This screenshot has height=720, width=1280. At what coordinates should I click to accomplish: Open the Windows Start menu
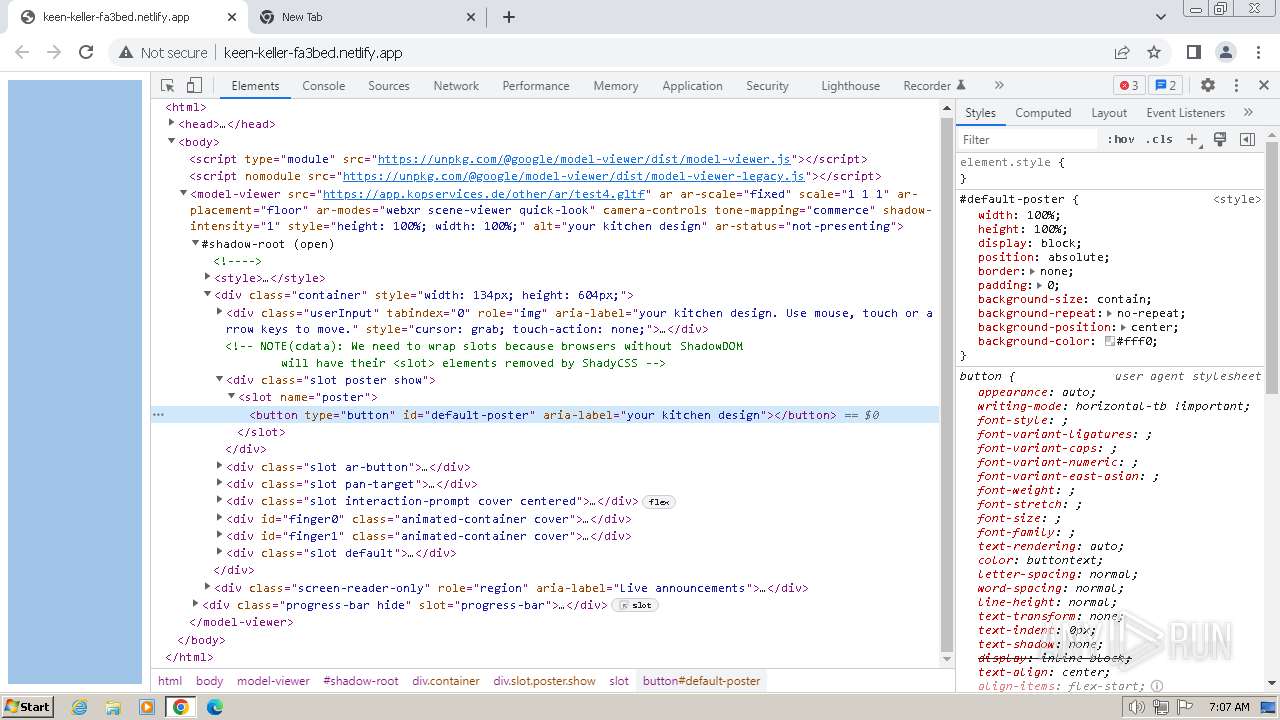pos(28,706)
